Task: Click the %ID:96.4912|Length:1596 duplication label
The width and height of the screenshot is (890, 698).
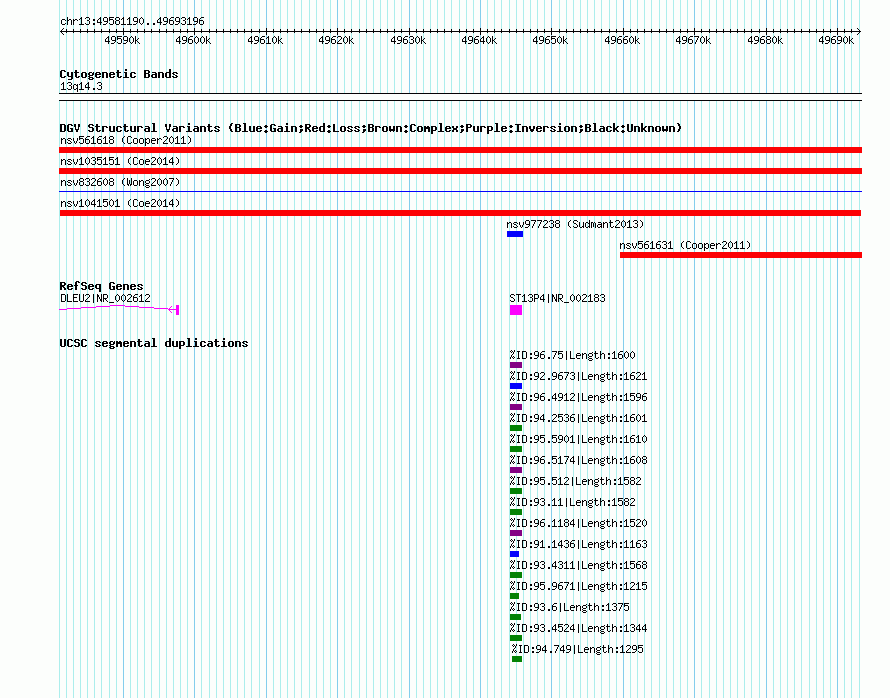Action: [x=578, y=397]
